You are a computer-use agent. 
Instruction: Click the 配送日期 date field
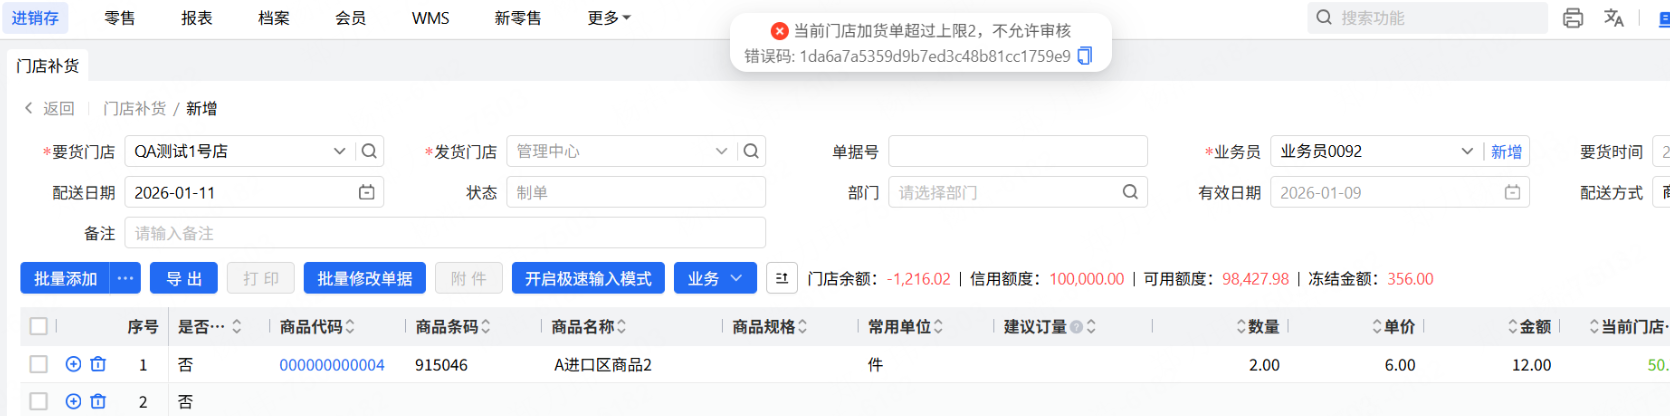click(x=254, y=192)
